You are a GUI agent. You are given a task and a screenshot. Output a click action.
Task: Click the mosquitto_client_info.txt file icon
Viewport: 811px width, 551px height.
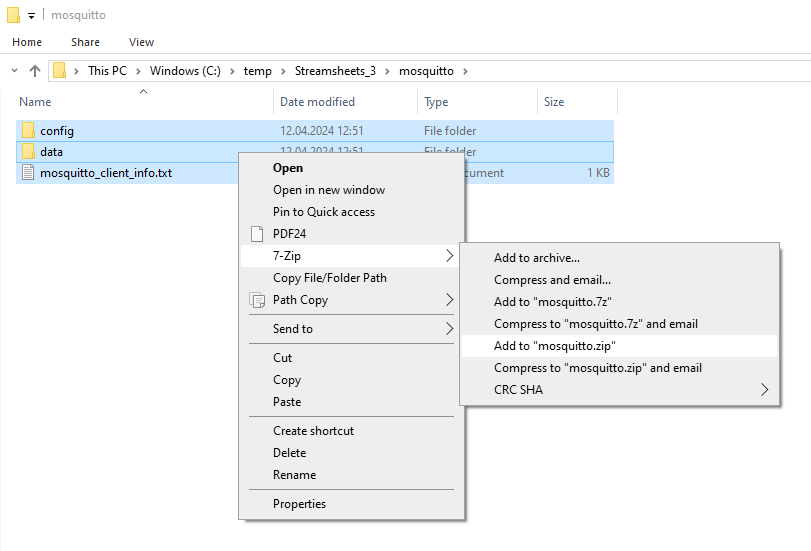point(28,173)
